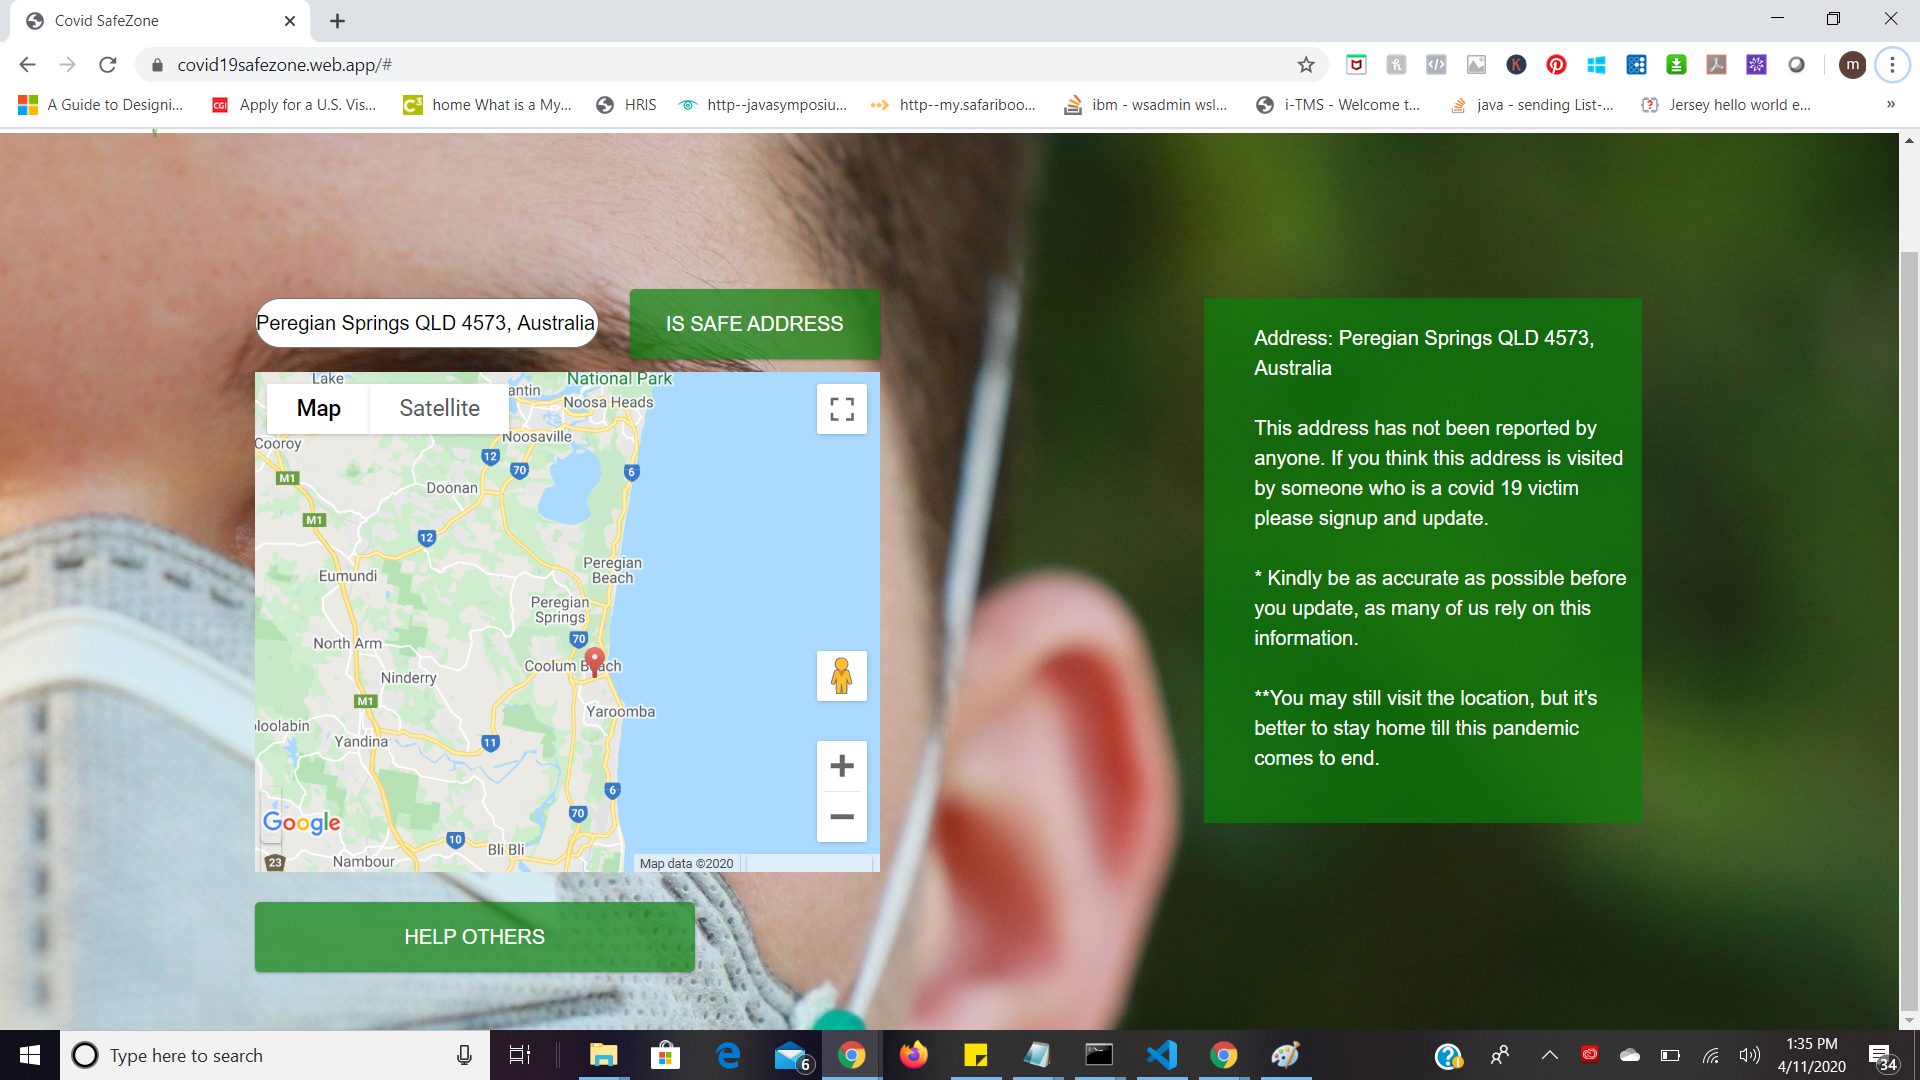The width and height of the screenshot is (1920, 1080).
Task: Open java - sending List bookmark
Action: pyautogui.click(x=1532, y=105)
